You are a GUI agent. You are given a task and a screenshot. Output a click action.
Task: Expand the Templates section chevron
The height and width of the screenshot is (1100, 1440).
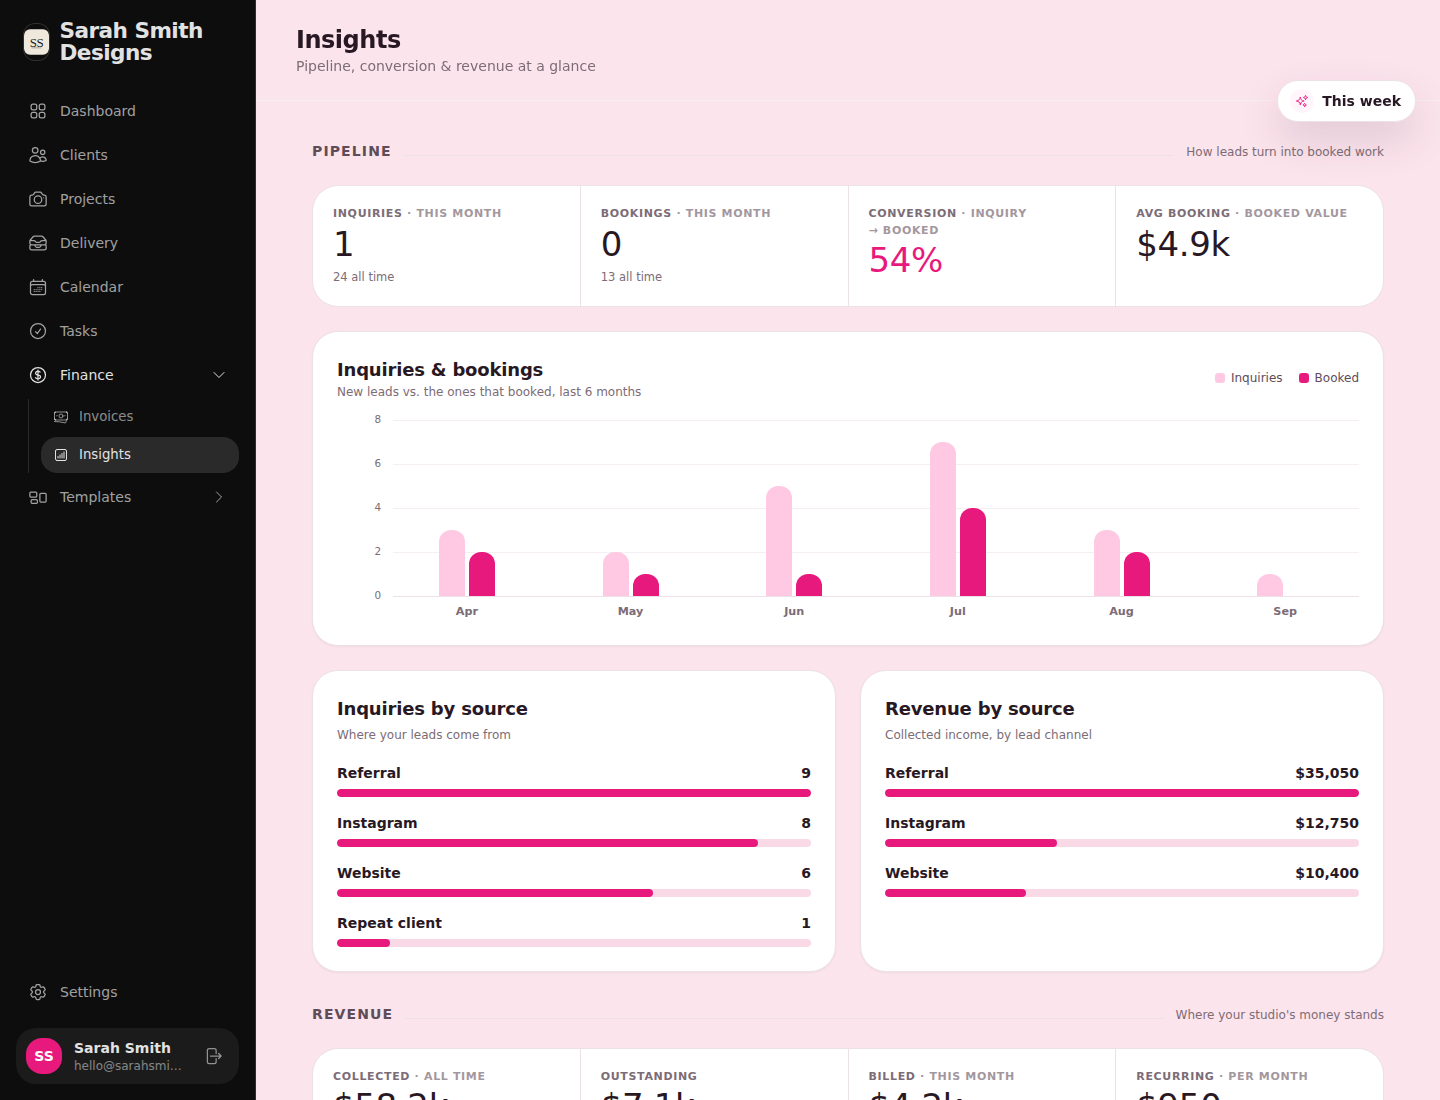(x=219, y=497)
